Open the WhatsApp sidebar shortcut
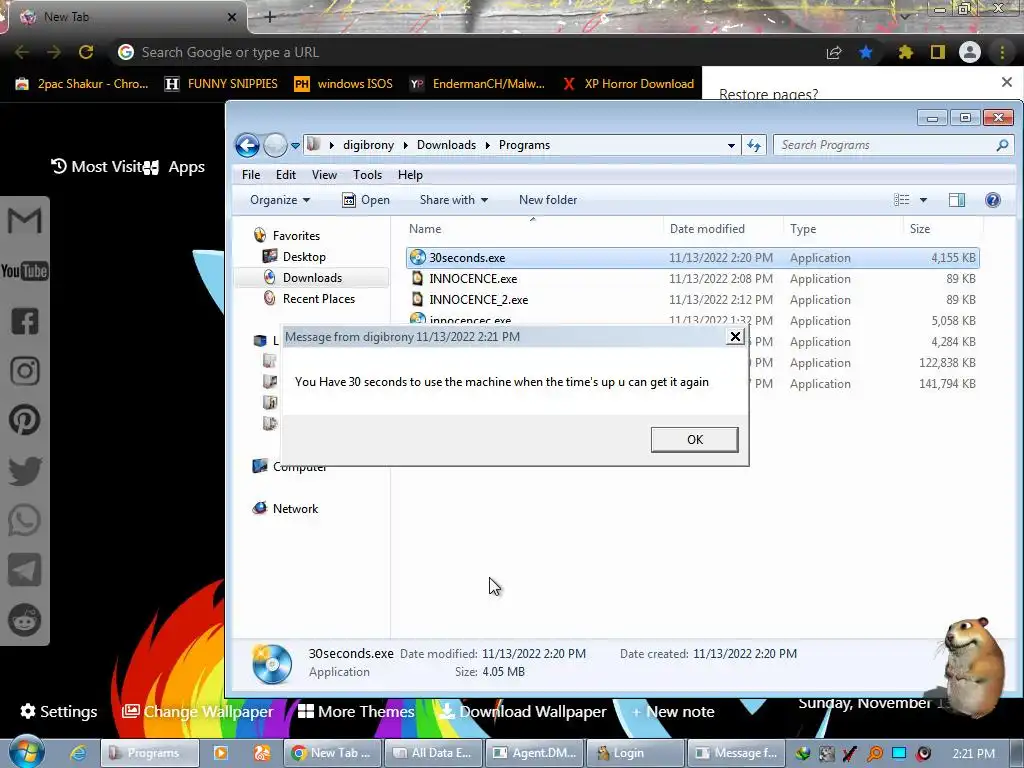1024x768 pixels. [x=24, y=520]
